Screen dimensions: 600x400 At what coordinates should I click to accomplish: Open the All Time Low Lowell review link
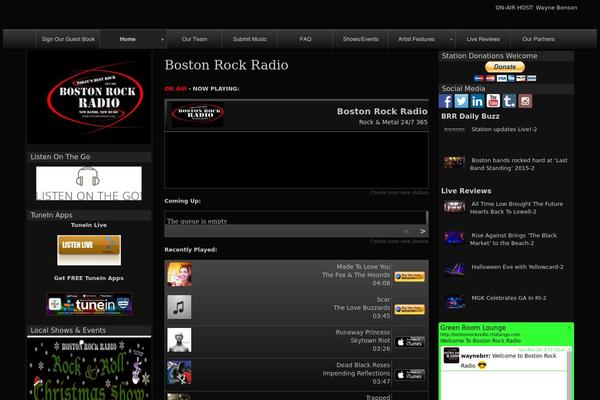pos(517,208)
